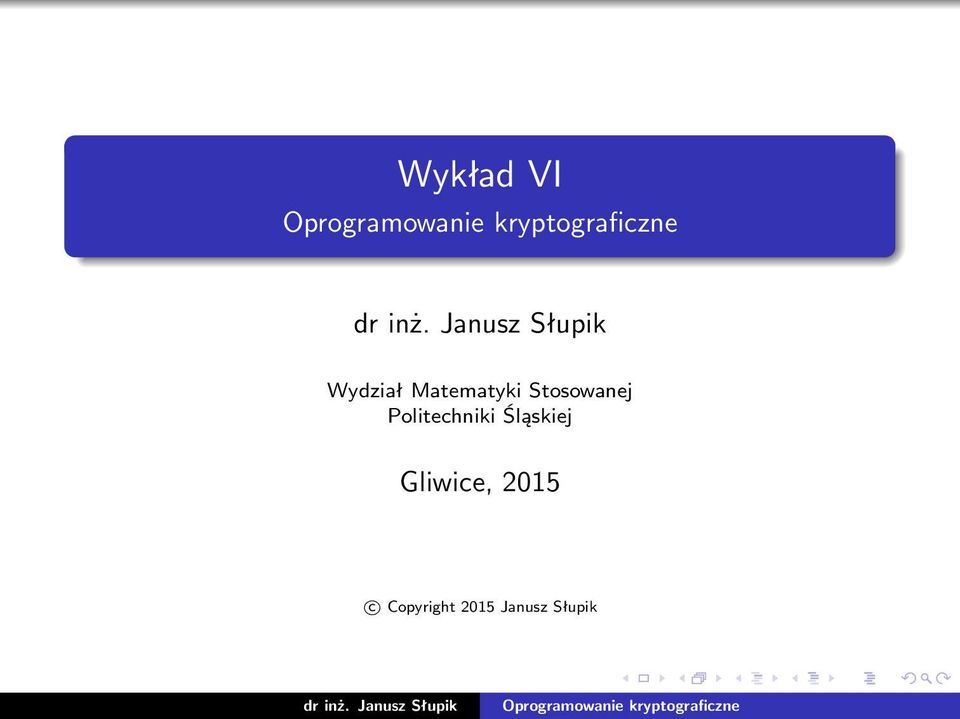
Task: Go to next slide arrow beside slide icon
Action: point(662,678)
